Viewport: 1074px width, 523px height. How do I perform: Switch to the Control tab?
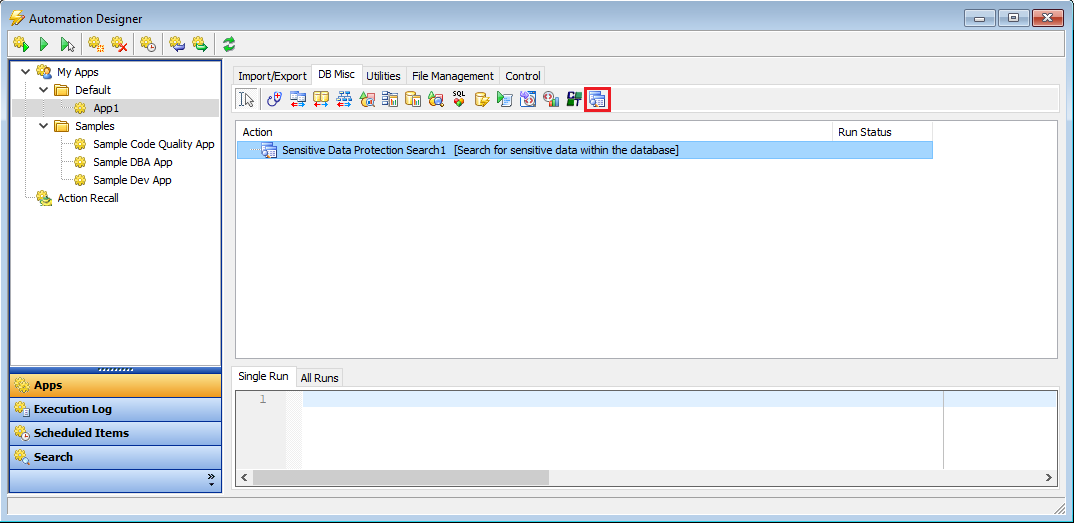click(523, 76)
